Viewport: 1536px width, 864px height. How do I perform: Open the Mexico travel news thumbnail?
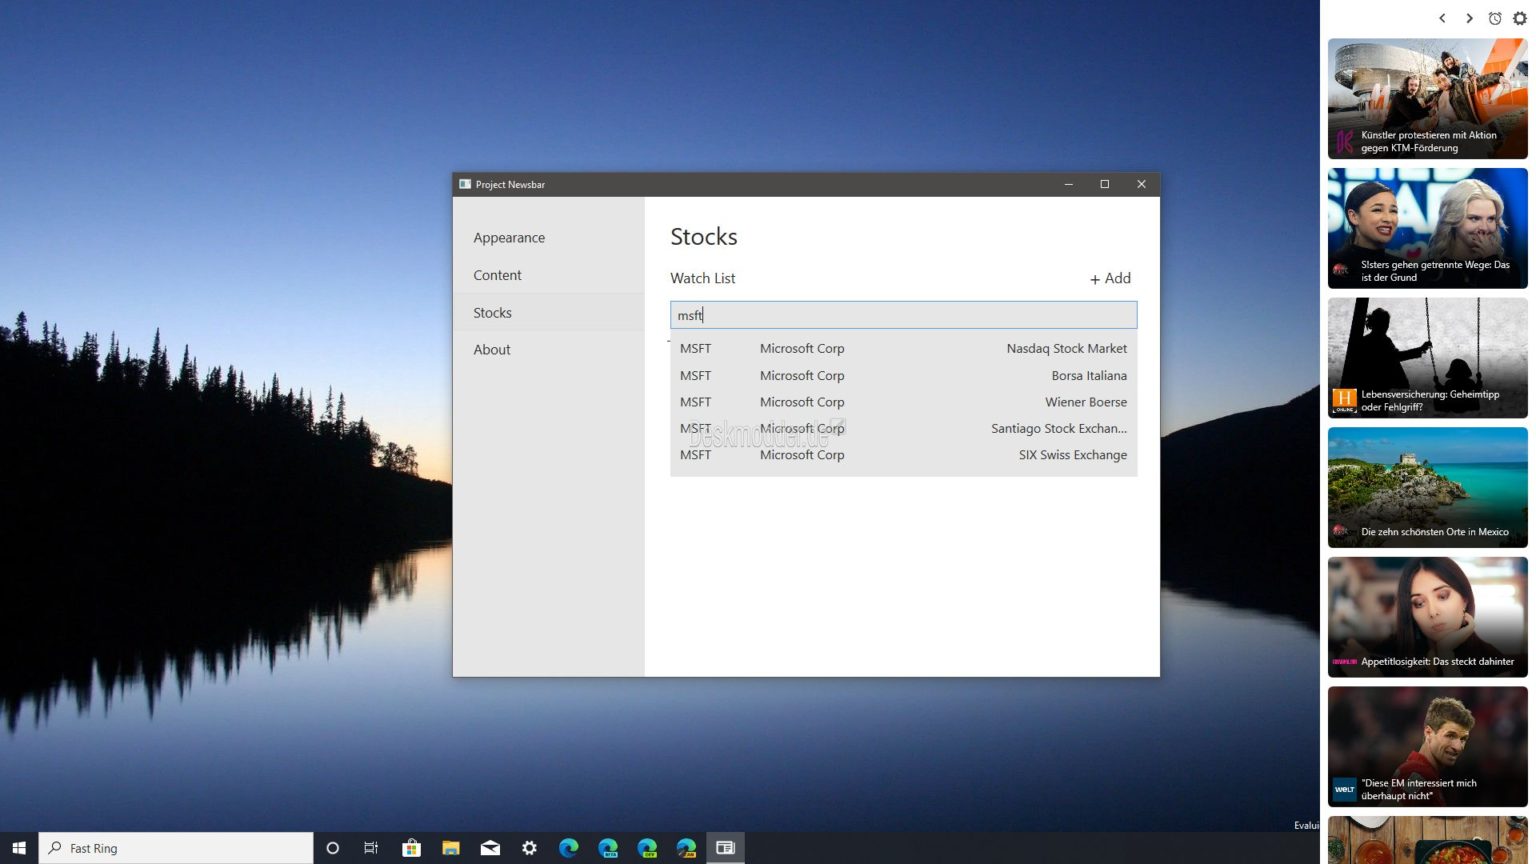pos(1427,488)
